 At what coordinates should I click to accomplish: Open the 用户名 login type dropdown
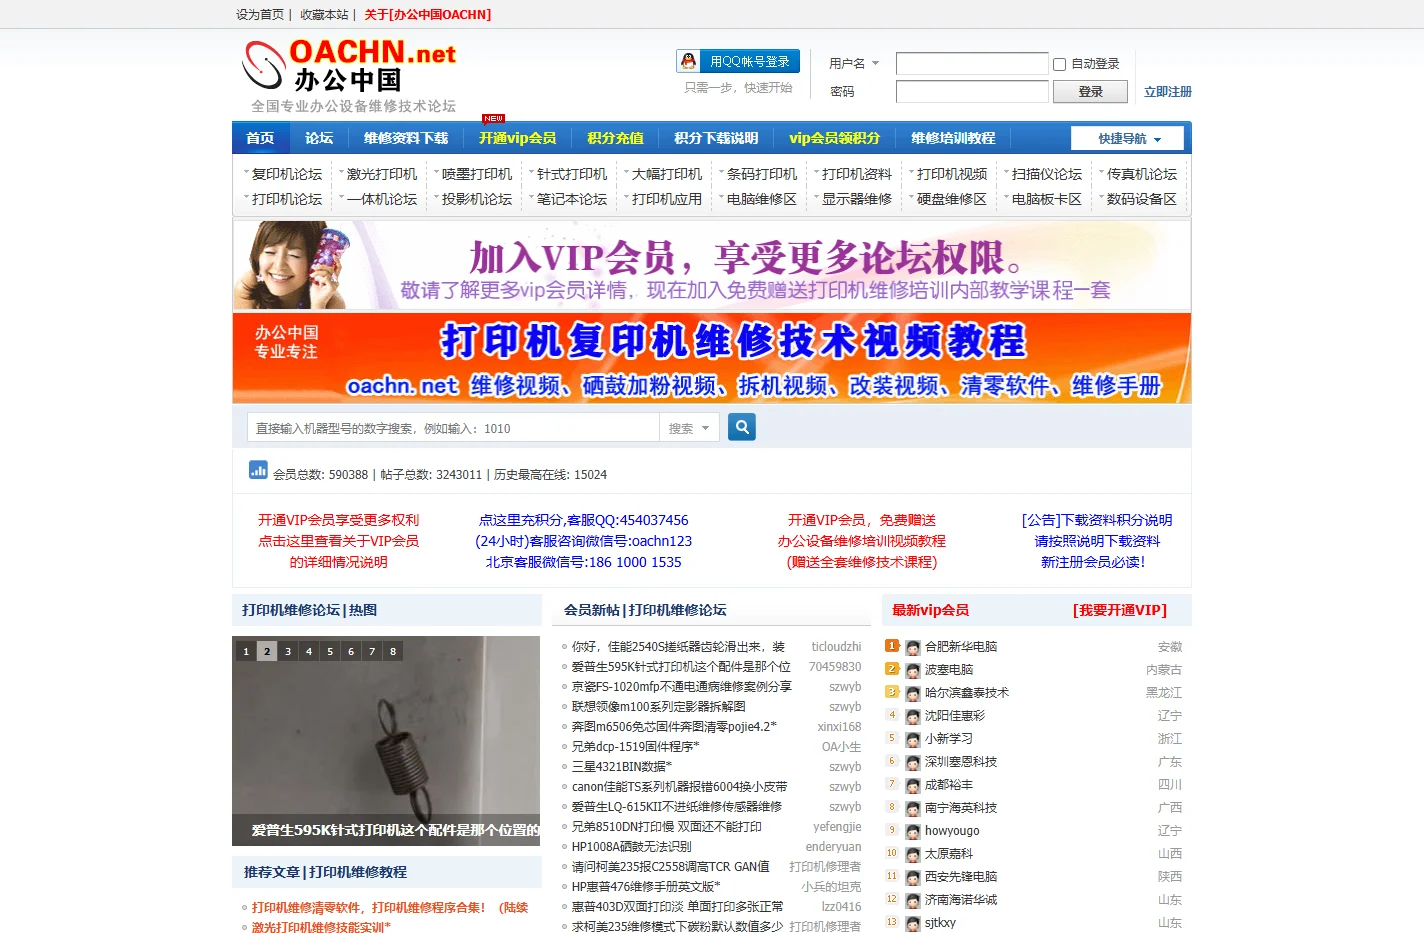click(x=853, y=63)
